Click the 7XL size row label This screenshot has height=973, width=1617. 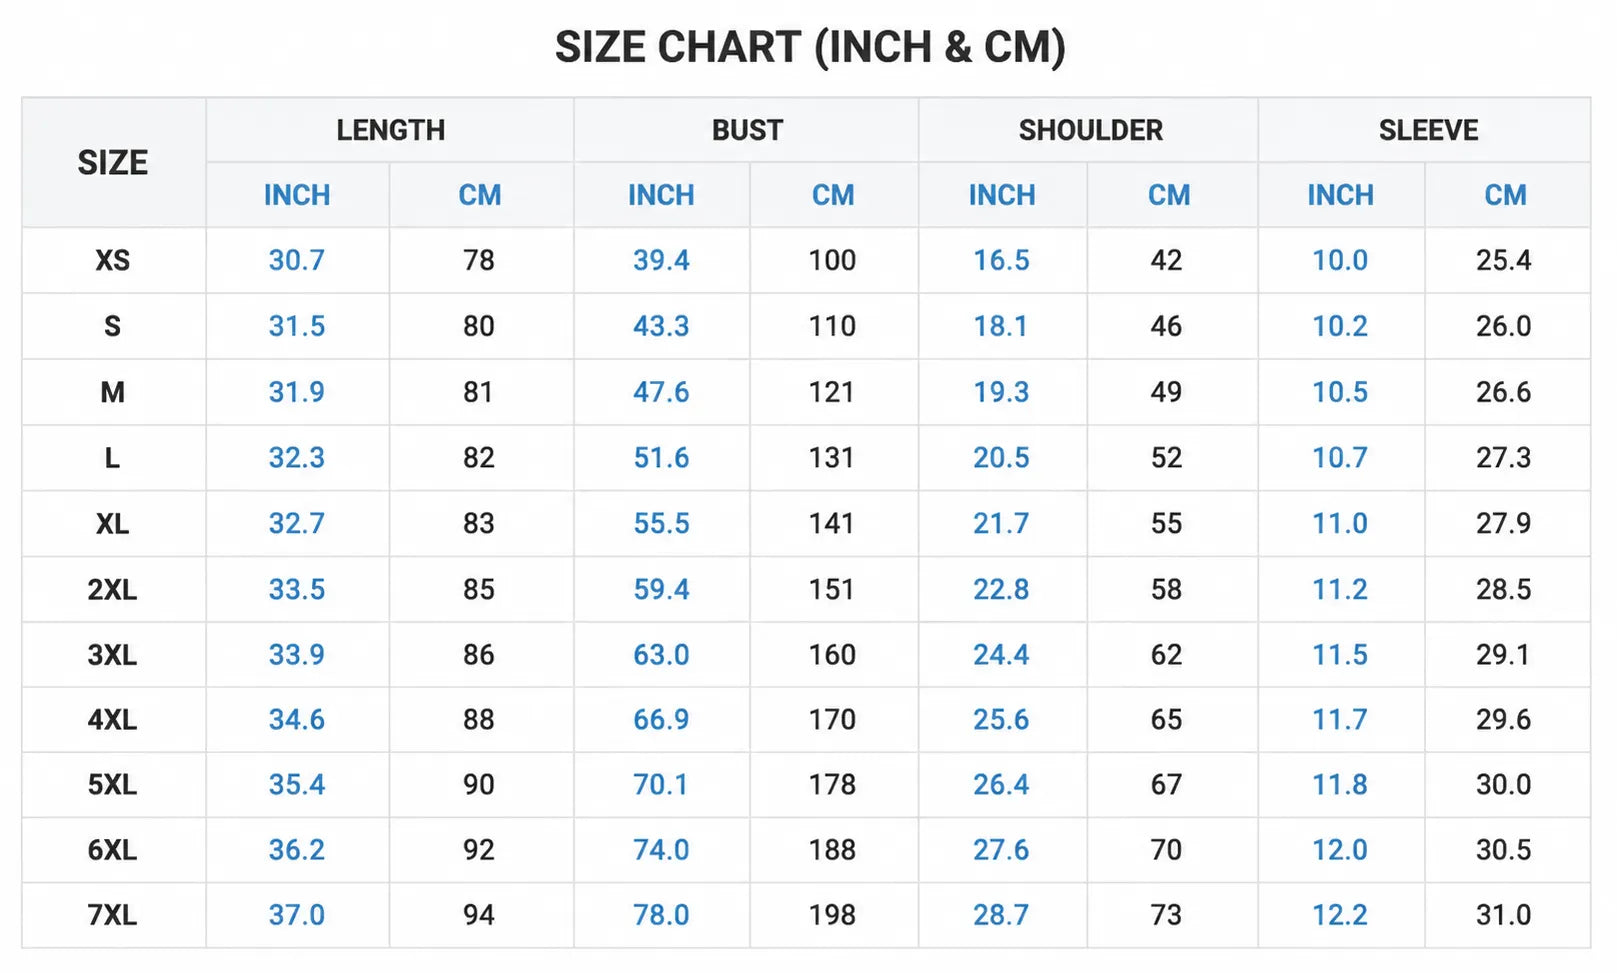click(x=112, y=915)
